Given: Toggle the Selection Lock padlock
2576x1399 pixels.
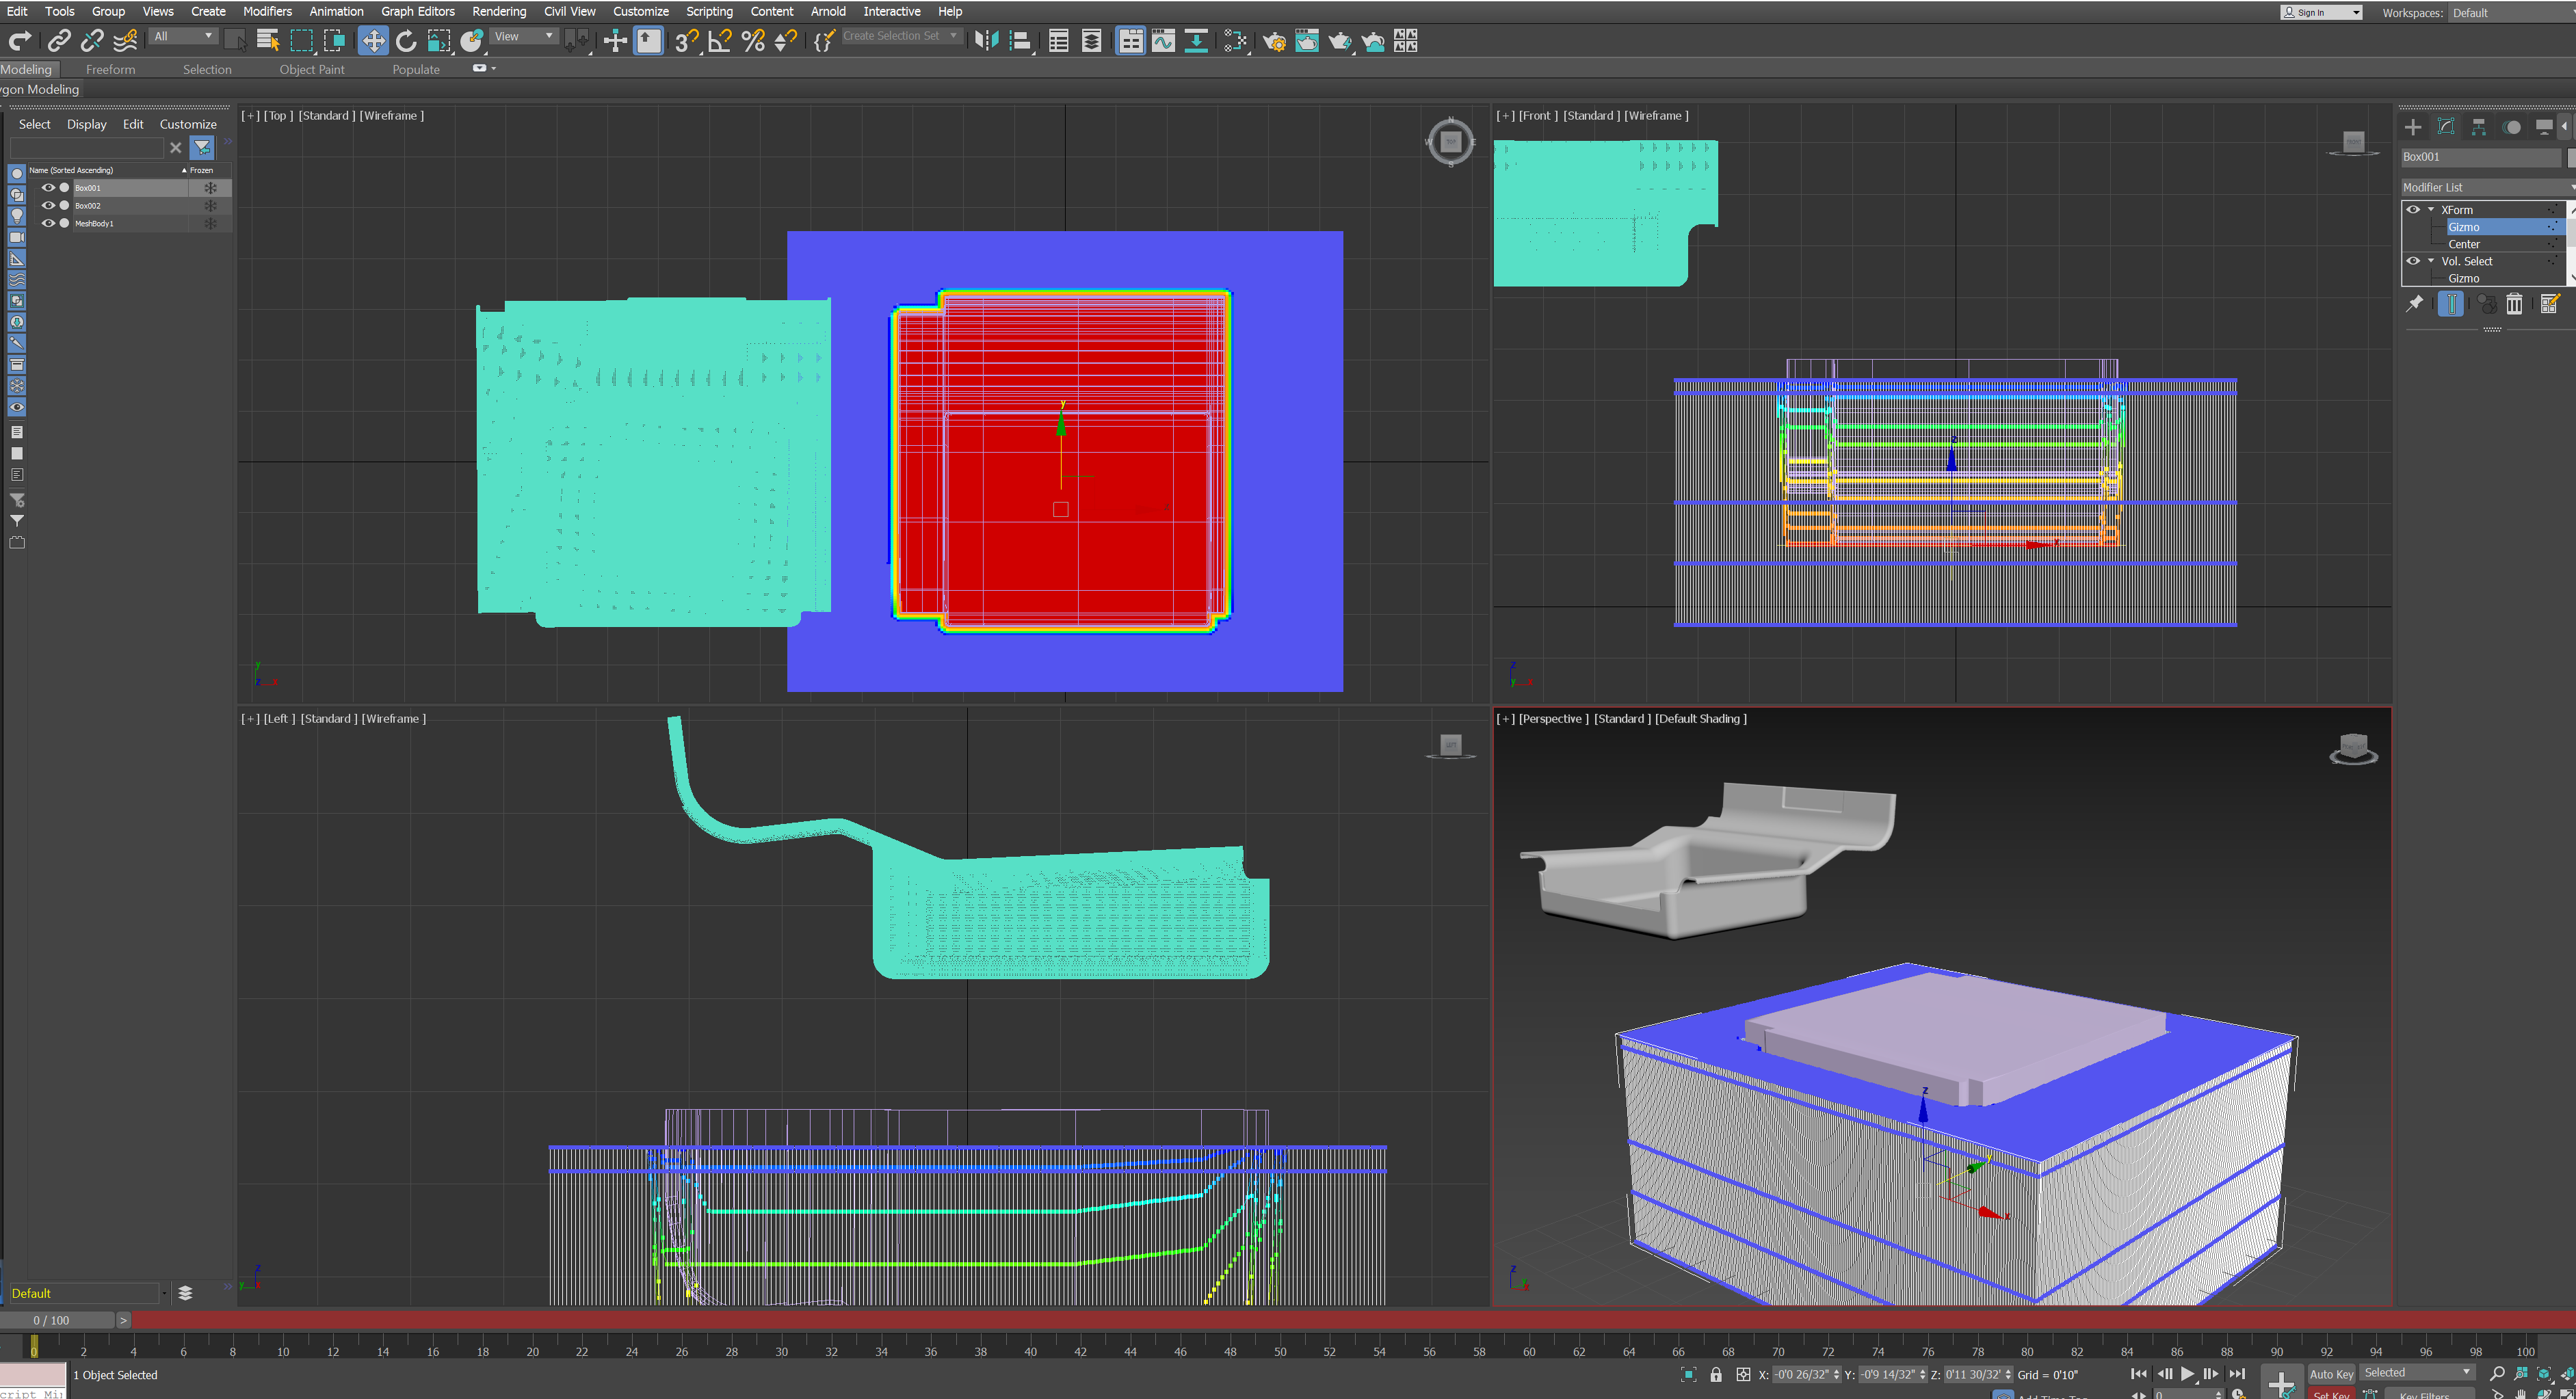Looking at the screenshot, I should (1716, 1374).
